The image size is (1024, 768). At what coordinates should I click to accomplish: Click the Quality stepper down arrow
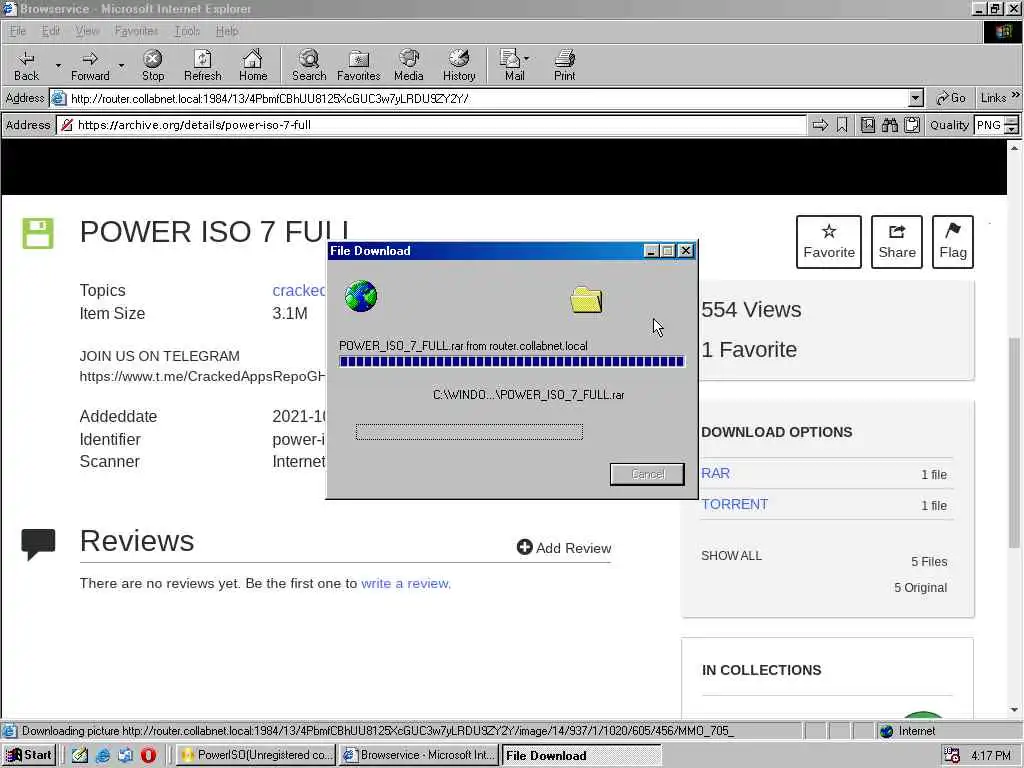click(1012, 129)
